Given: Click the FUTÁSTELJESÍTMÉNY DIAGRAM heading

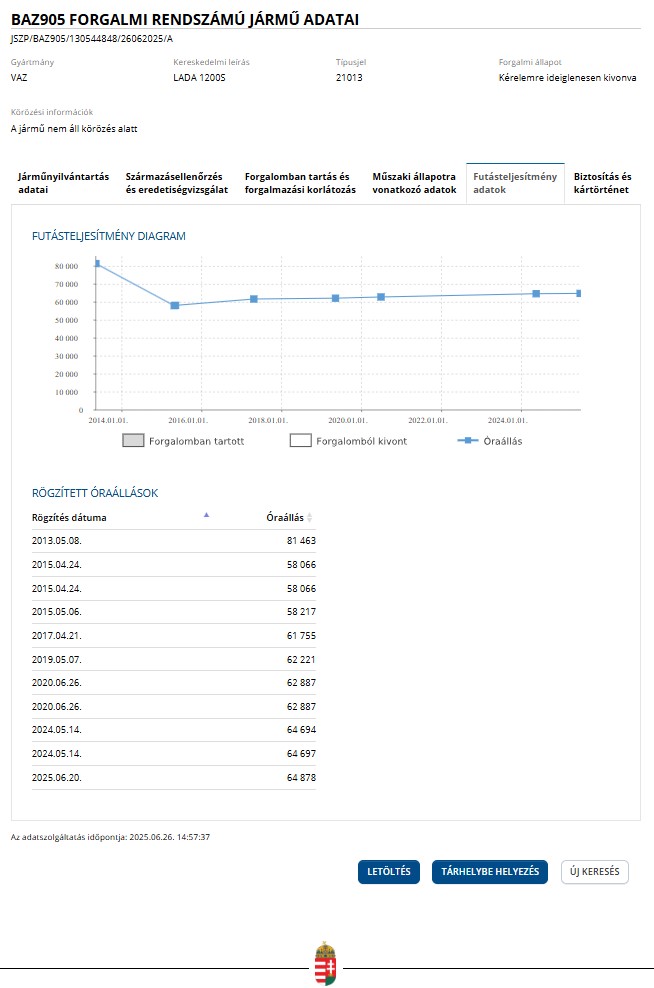Looking at the screenshot, I should 108,236.
